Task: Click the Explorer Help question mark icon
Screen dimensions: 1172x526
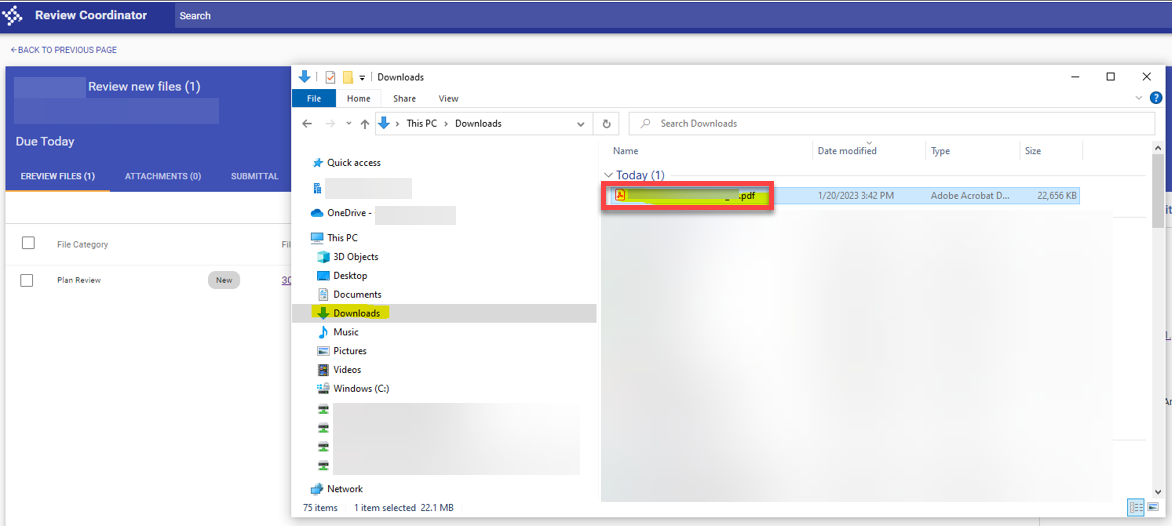Action: point(1156,98)
